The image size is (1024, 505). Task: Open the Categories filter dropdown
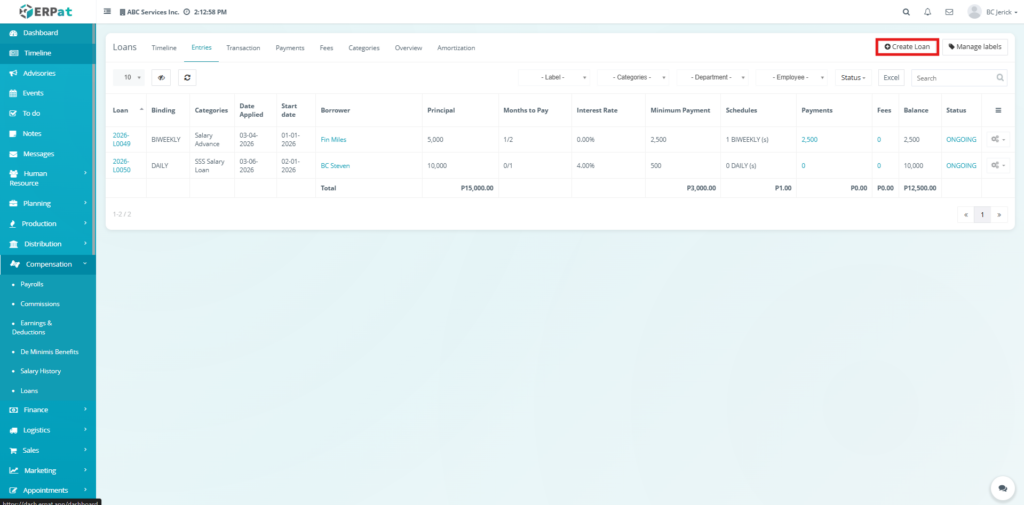coord(633,77)
